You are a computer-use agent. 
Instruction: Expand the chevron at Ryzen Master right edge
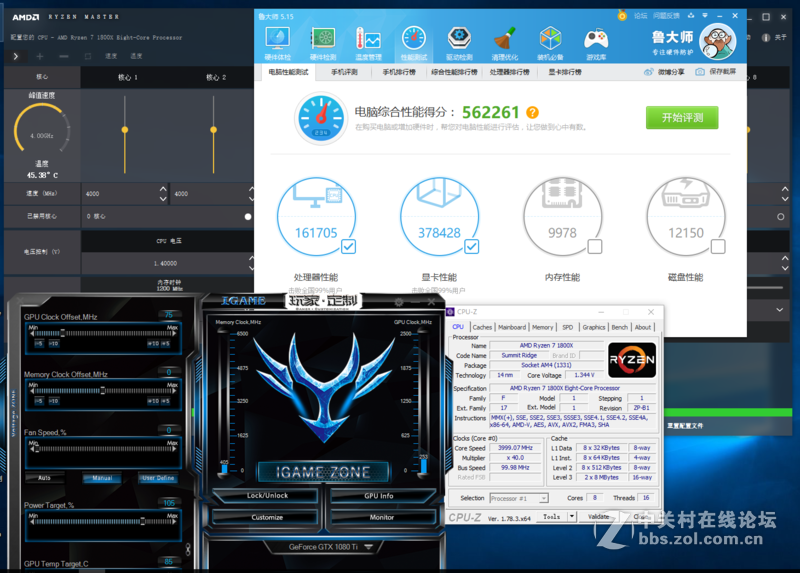780,310
